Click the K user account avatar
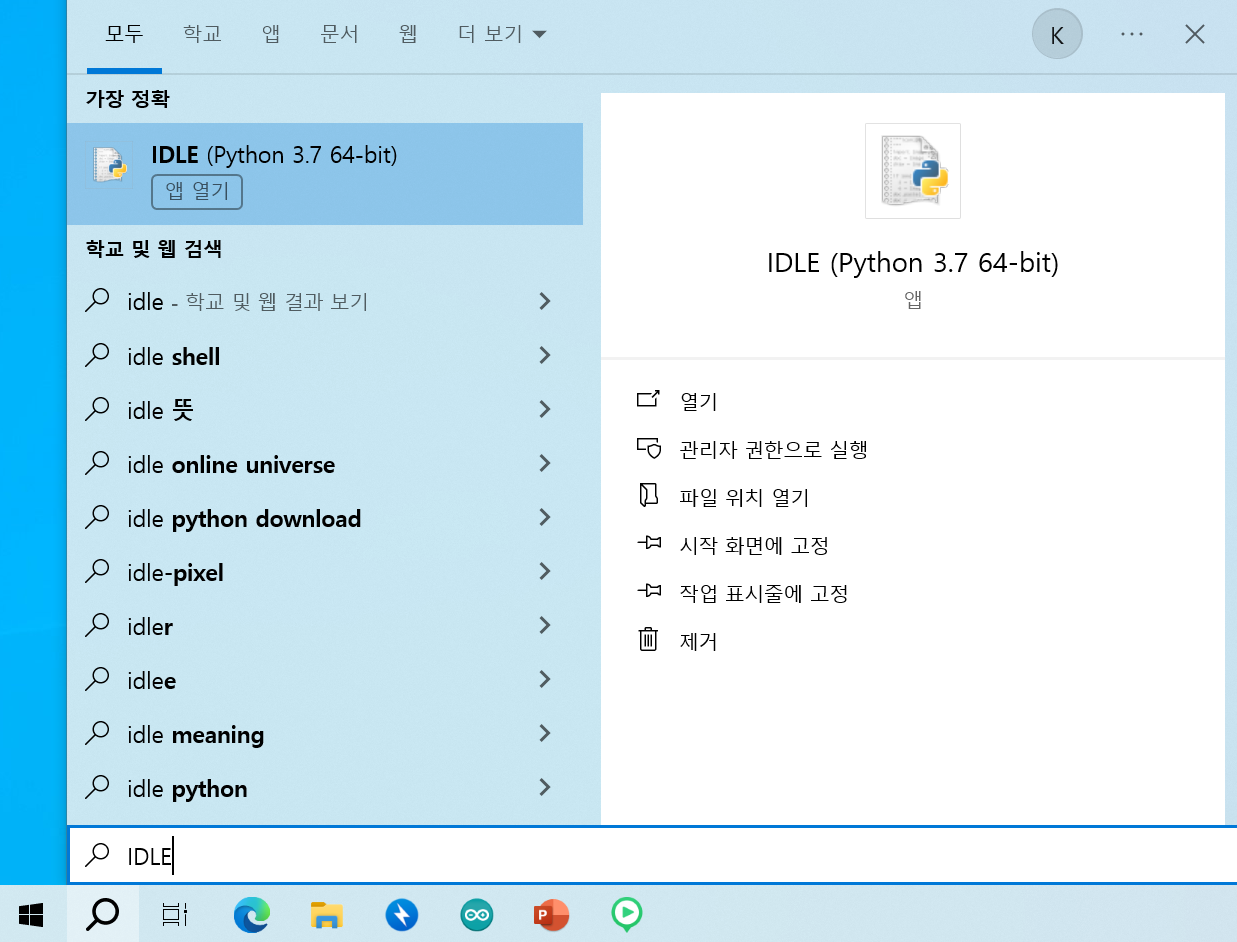This screenshot has width=1237, height=942. (x=1057, y=35)
